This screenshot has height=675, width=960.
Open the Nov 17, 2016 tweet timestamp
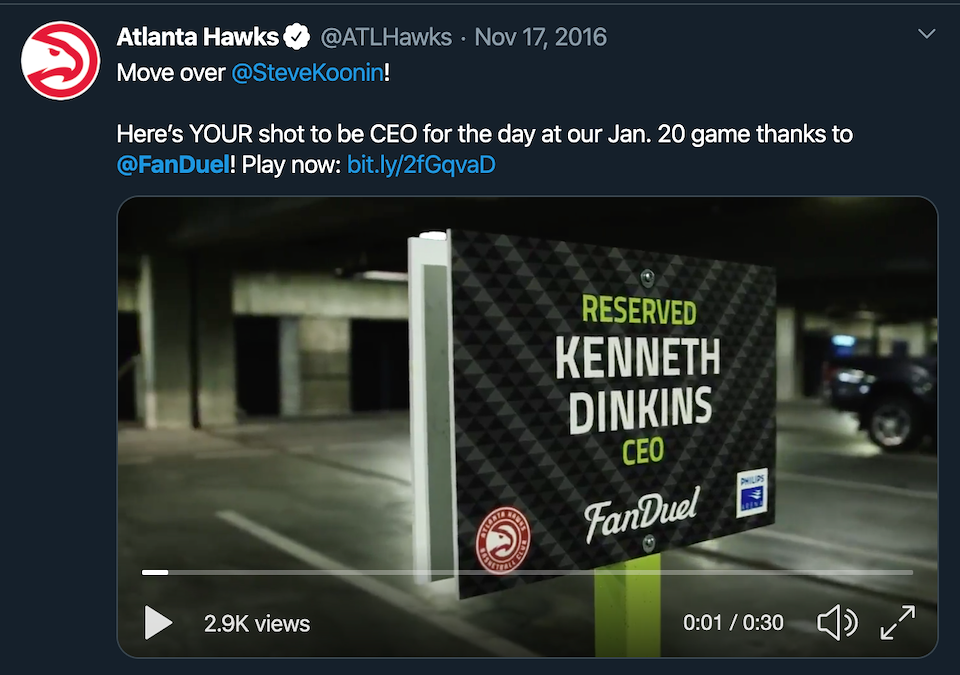(x=540, y=38)
